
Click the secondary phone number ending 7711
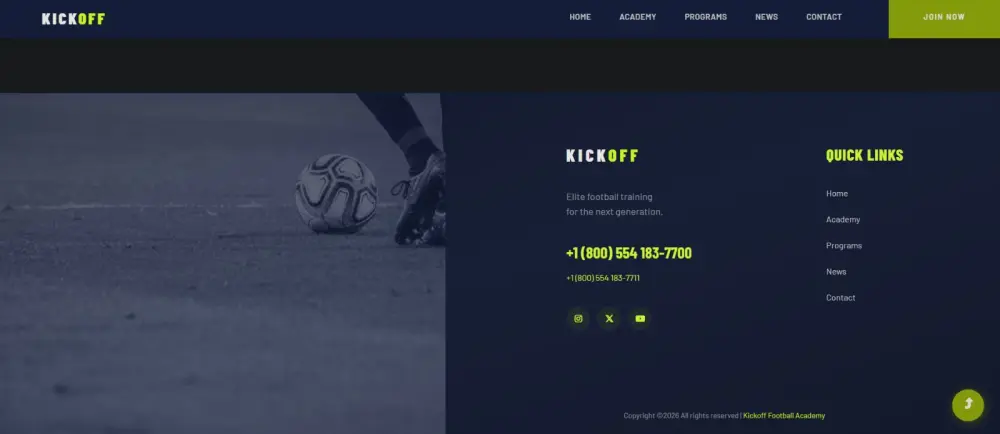click(x=603, y=278)
